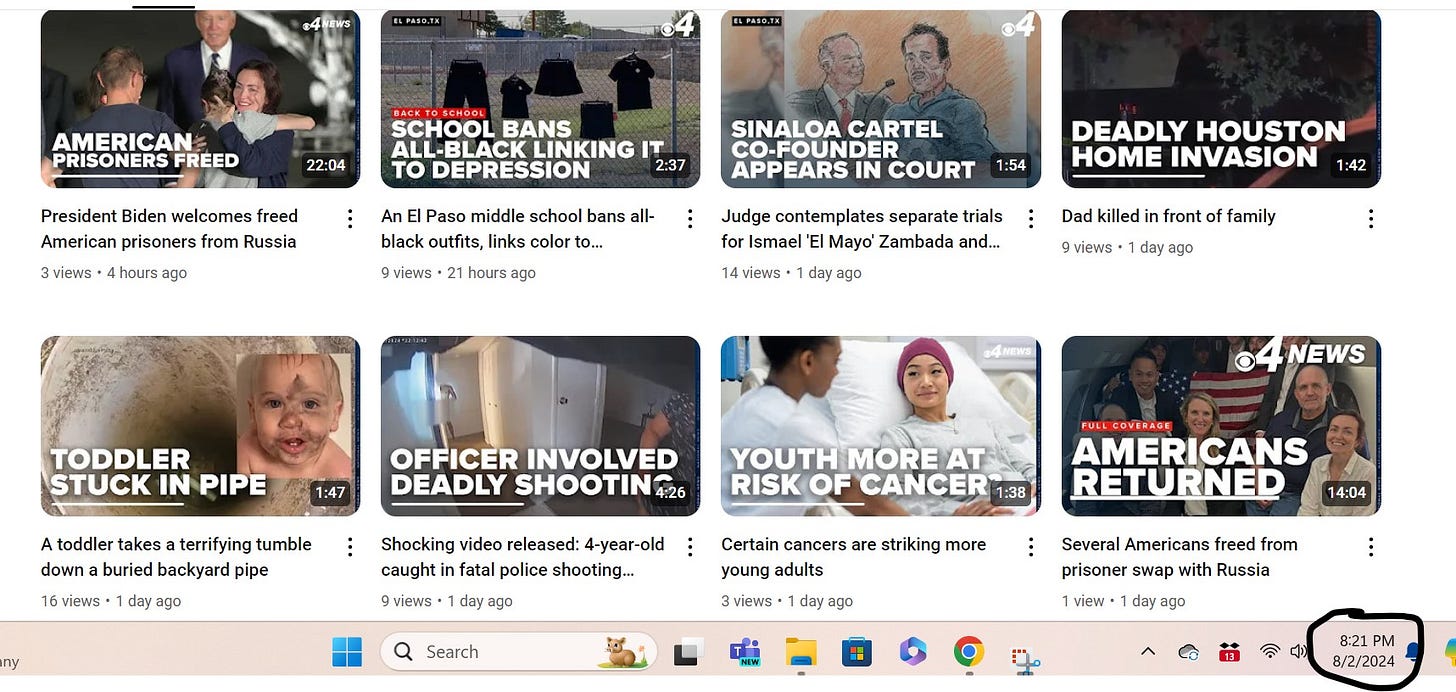
Task: Open title An El Paso middle school bans
Action: tap(518, 229)
